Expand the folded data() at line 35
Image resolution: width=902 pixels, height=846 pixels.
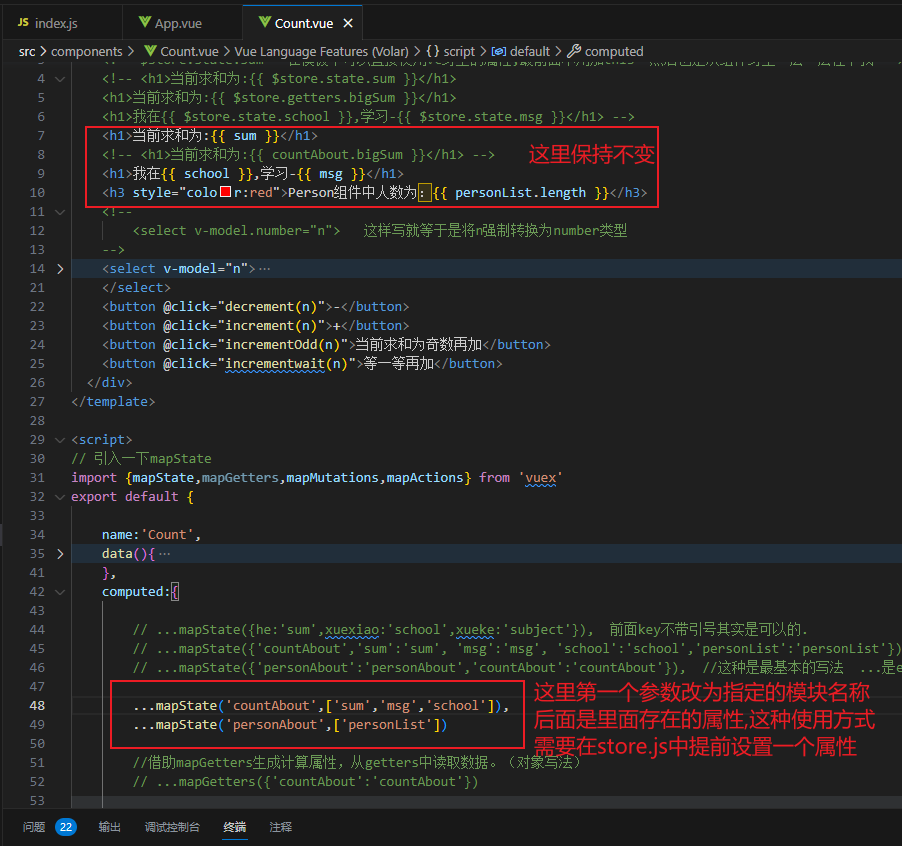click(60, 553)
